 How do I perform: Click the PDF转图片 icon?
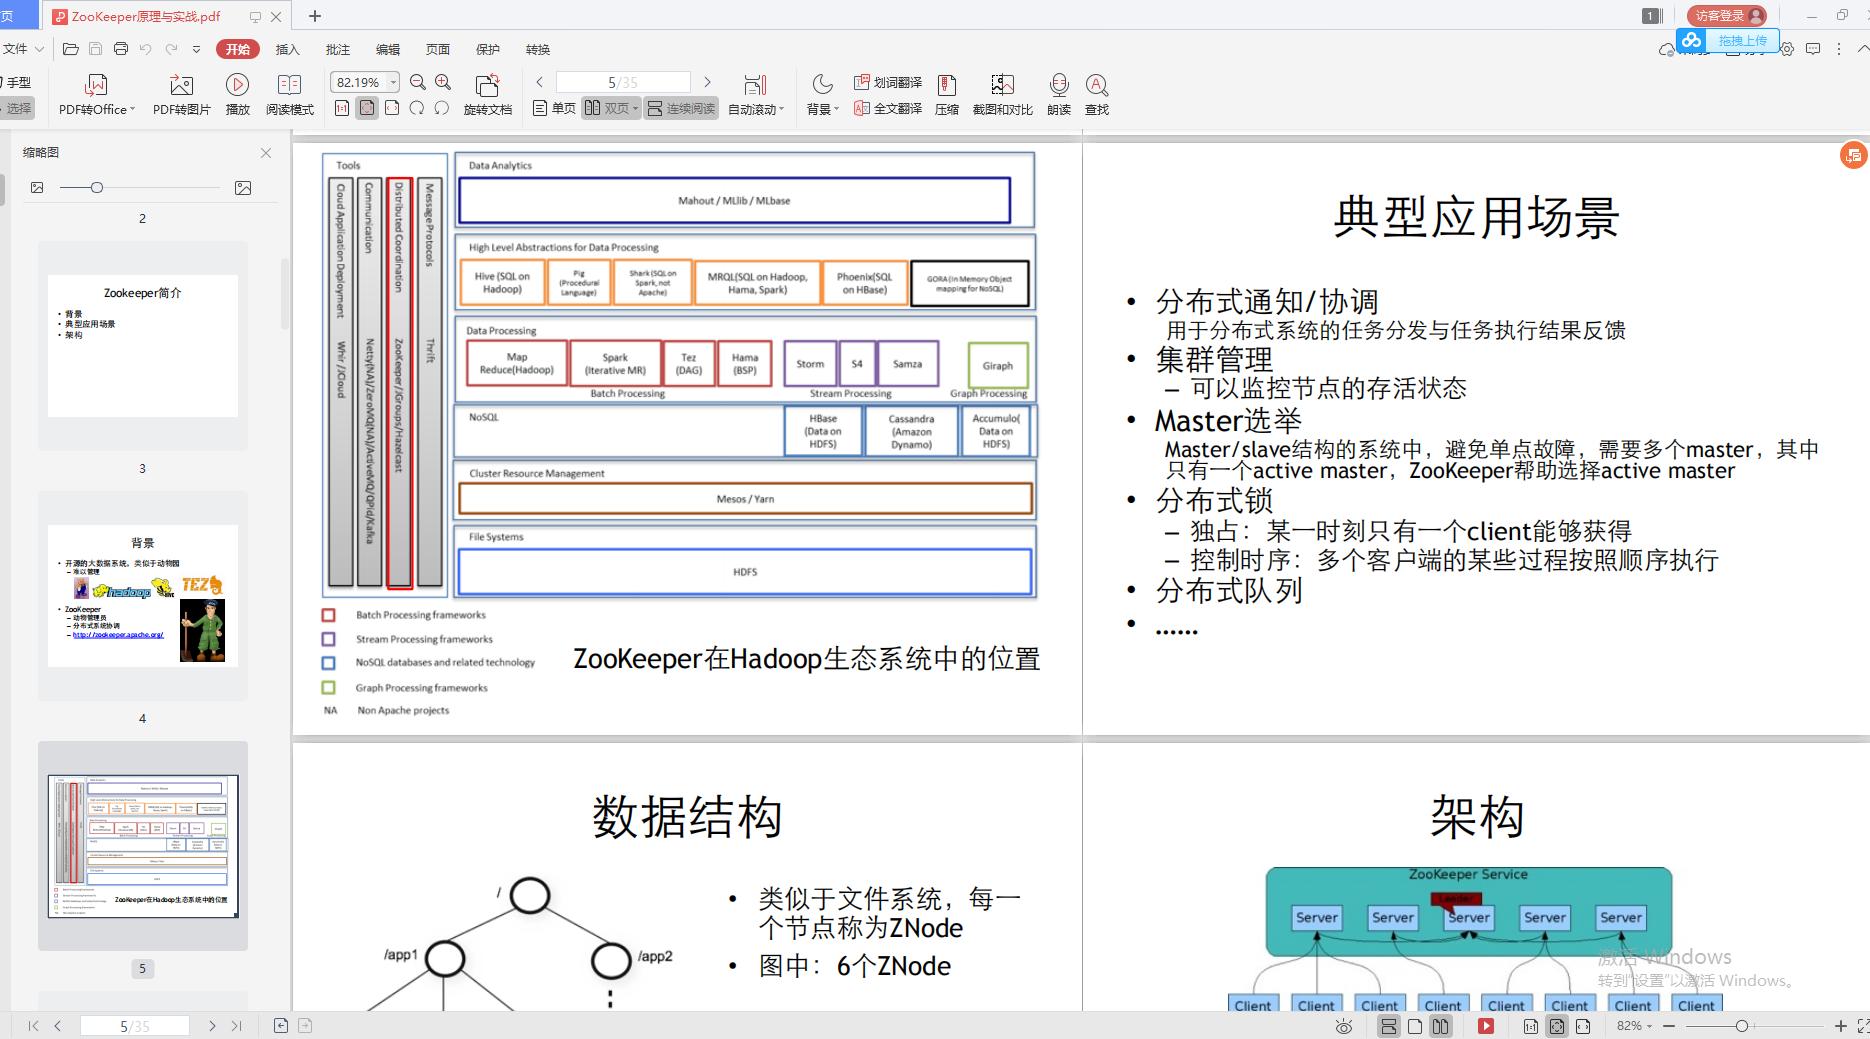pyautogui.click(x=181, y=85)
